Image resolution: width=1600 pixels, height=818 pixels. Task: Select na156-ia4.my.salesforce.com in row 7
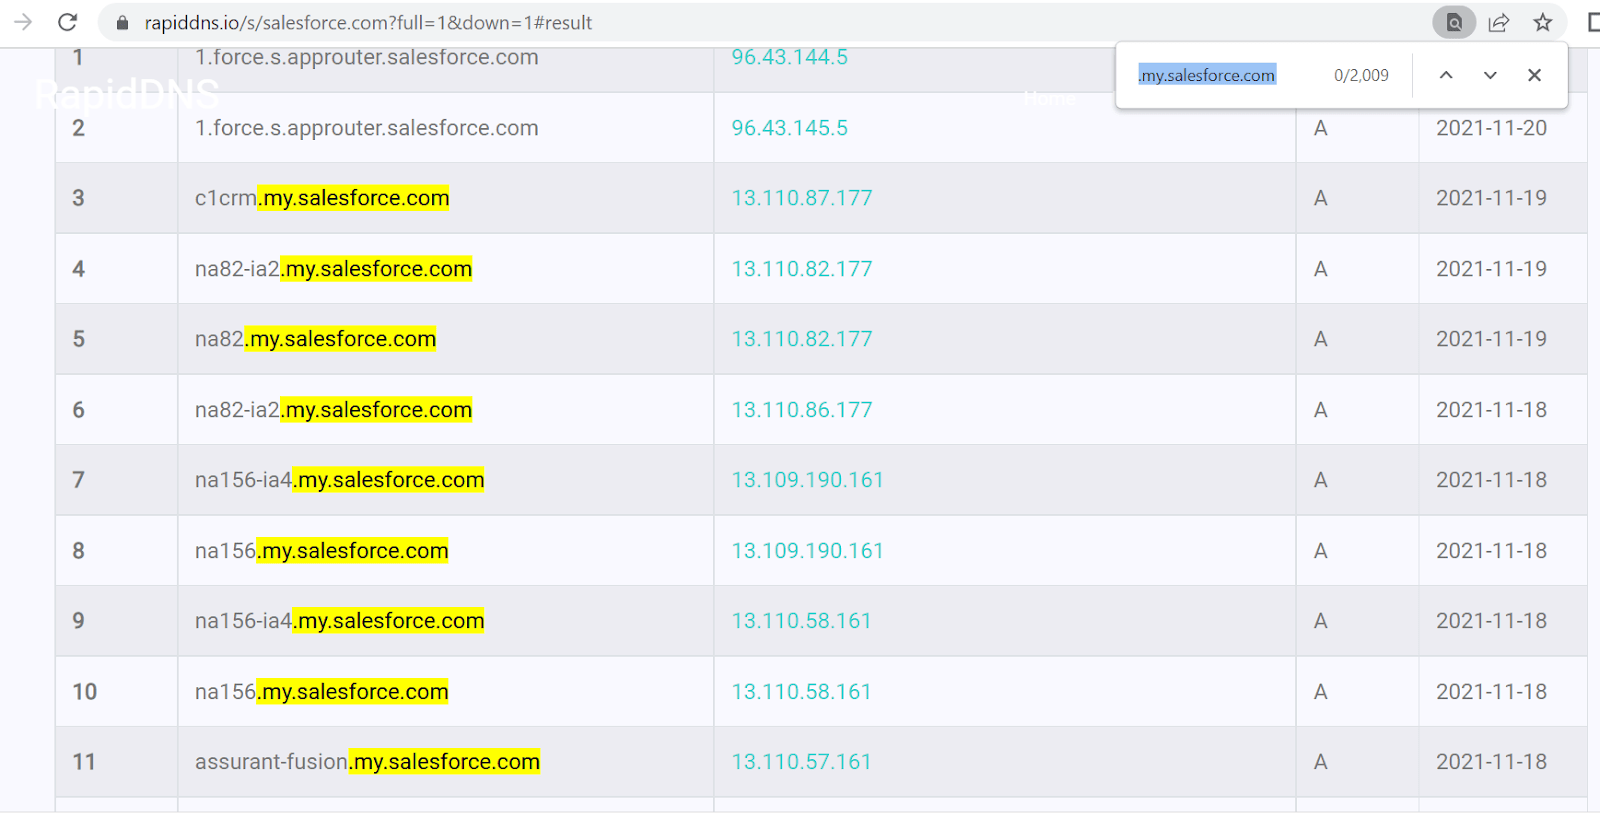[x=339, y=480]
